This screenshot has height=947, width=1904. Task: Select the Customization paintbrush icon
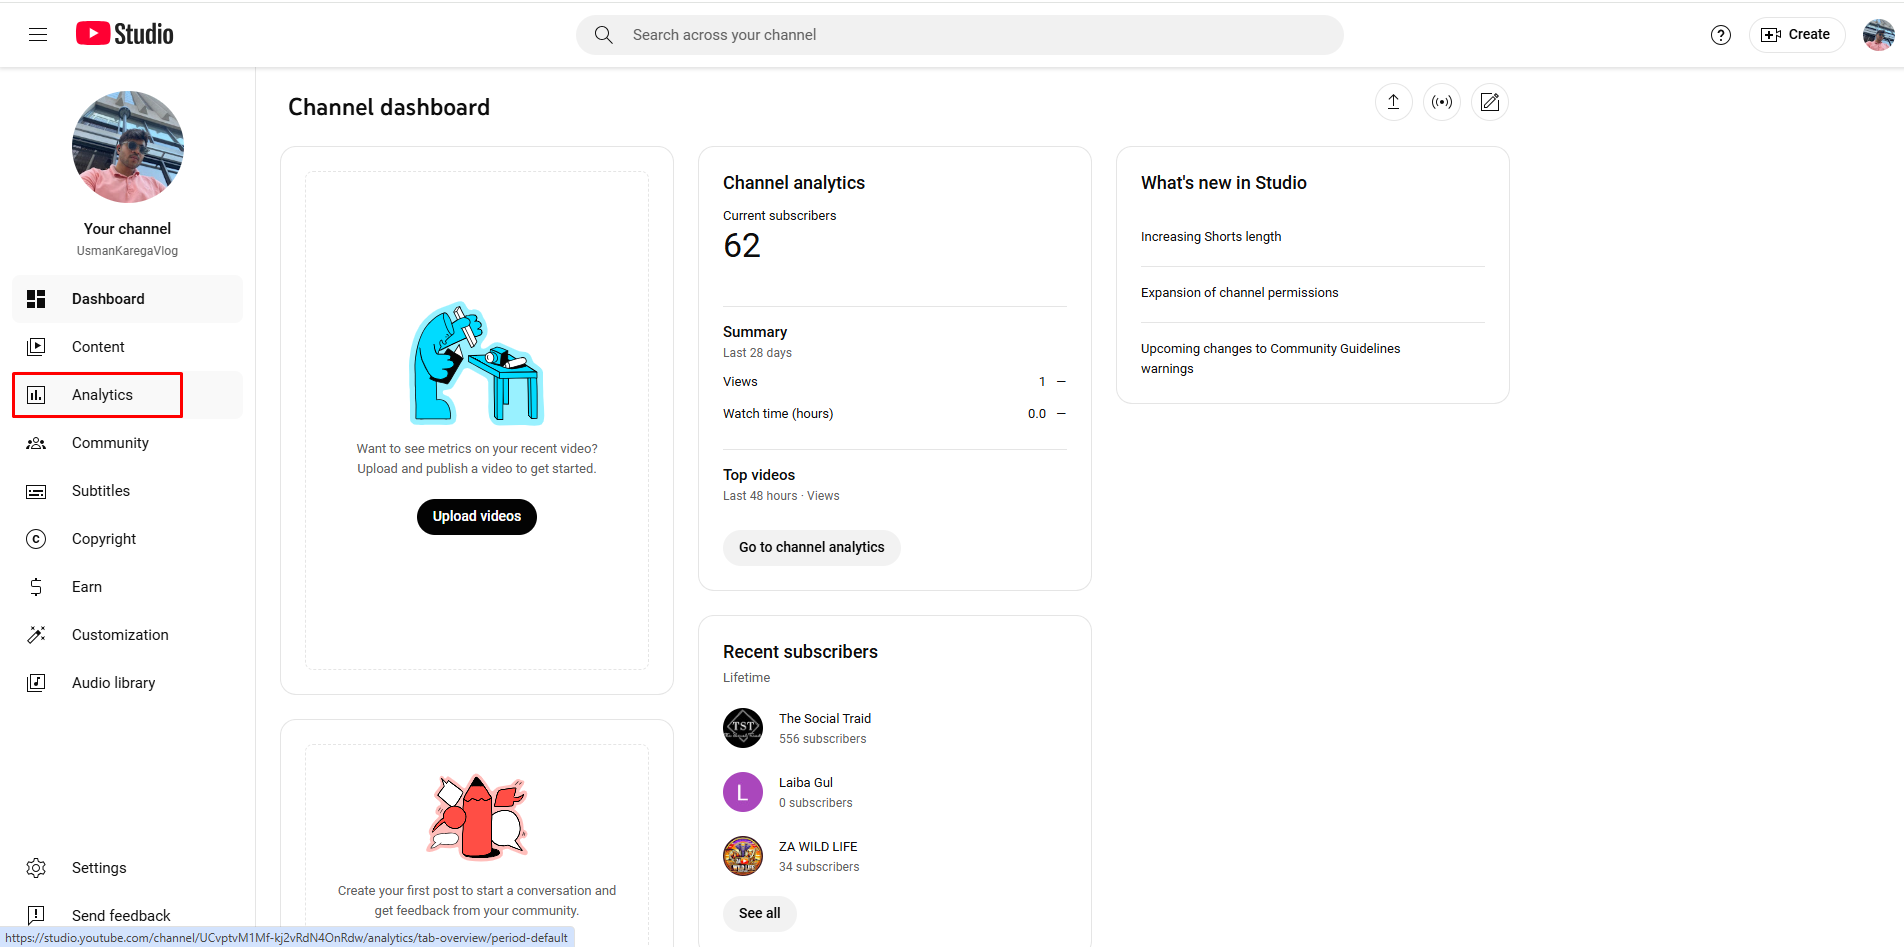coord(36,634)
